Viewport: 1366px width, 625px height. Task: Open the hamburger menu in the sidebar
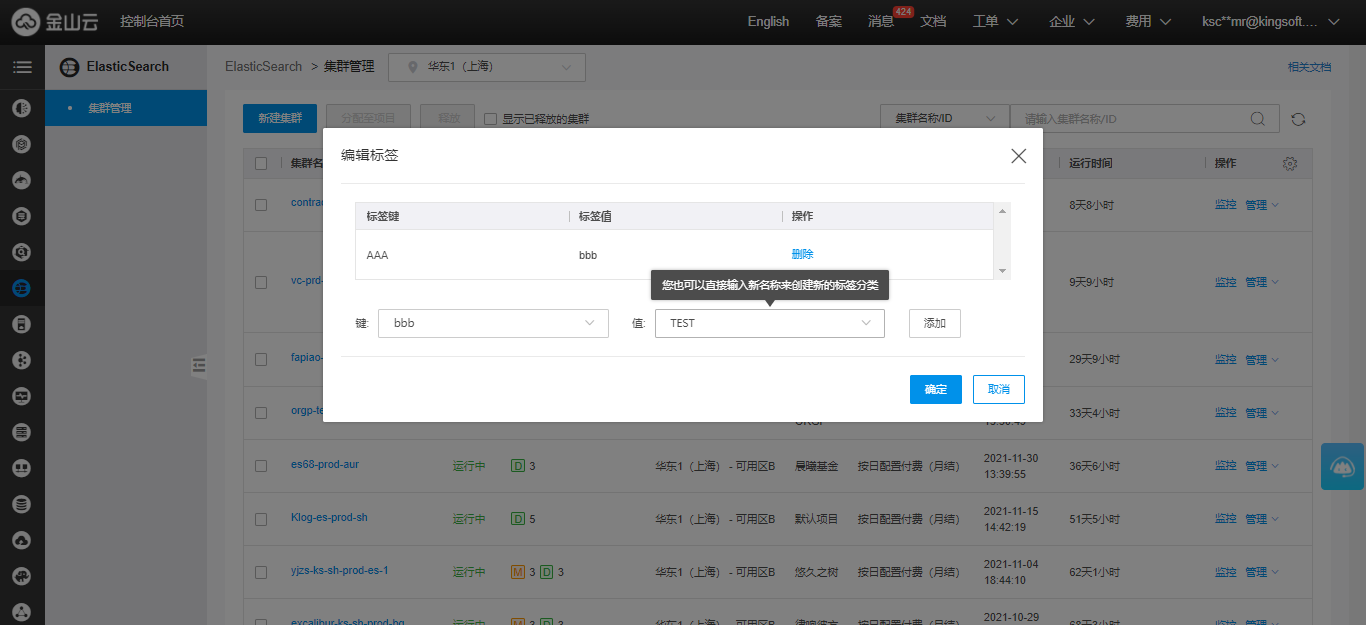[x=22, y=67]
